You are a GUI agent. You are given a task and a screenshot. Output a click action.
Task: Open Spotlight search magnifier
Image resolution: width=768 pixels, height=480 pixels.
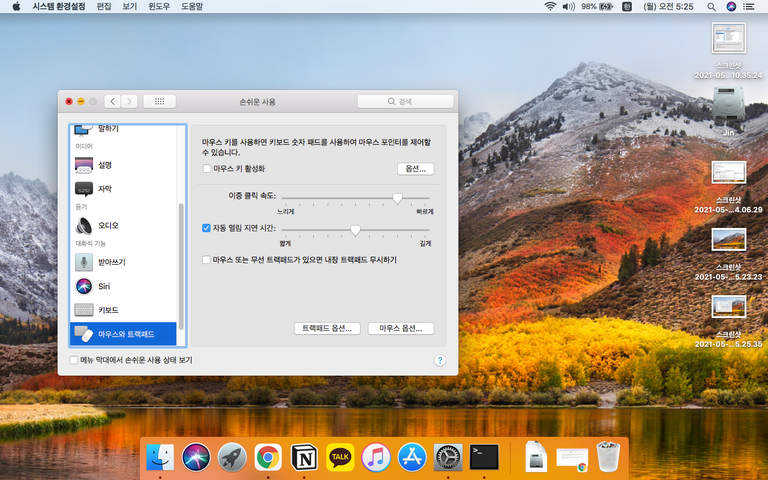(x=711, y=6)
